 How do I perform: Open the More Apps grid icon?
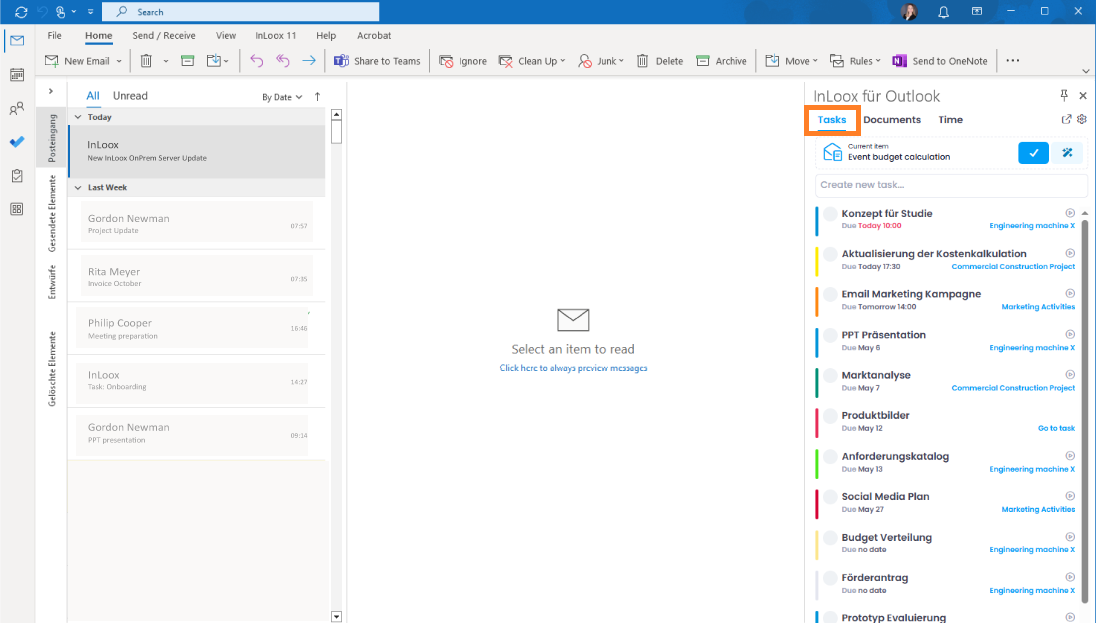point(17,209)
